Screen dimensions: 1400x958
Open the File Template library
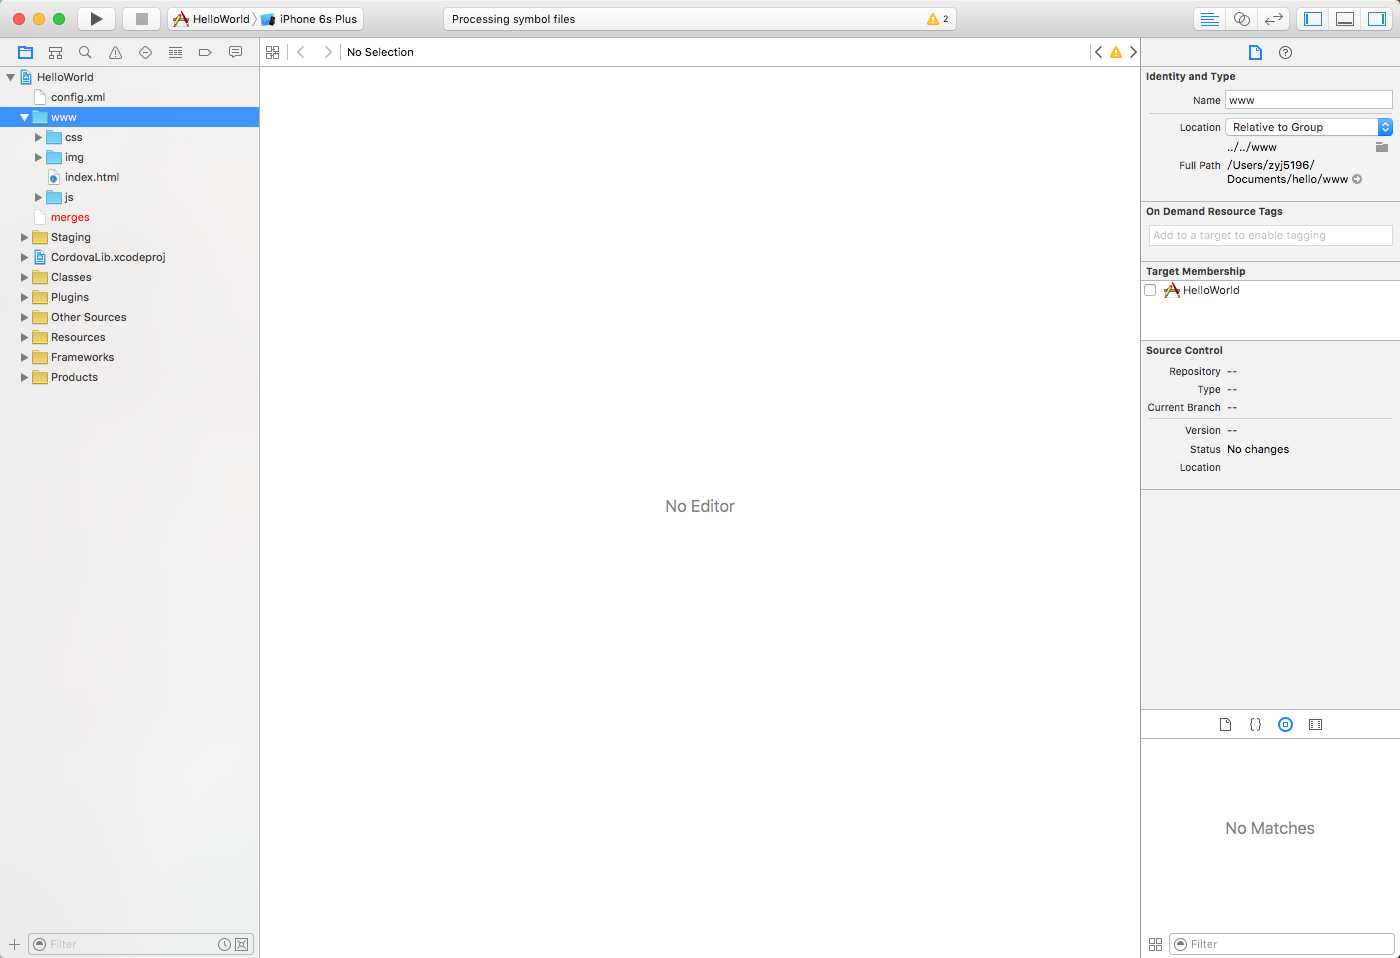click(1225, 724)
